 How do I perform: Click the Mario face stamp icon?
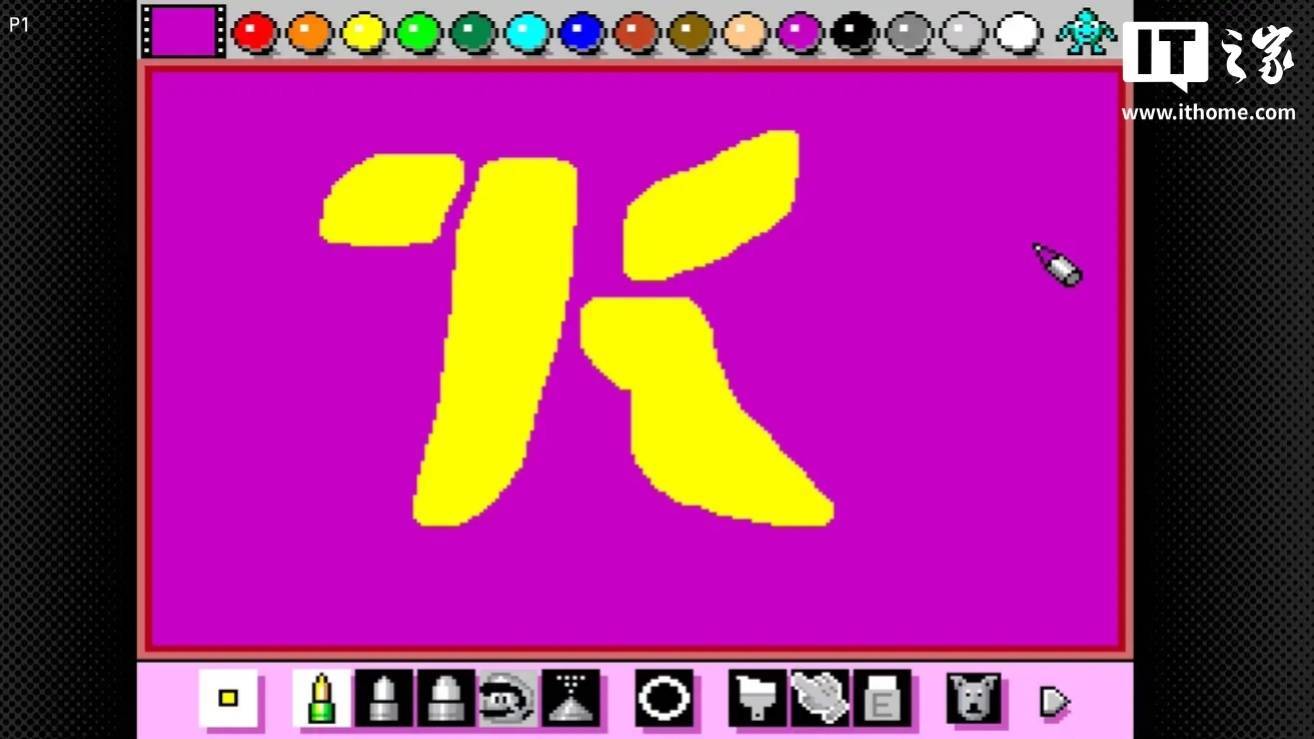508,698
